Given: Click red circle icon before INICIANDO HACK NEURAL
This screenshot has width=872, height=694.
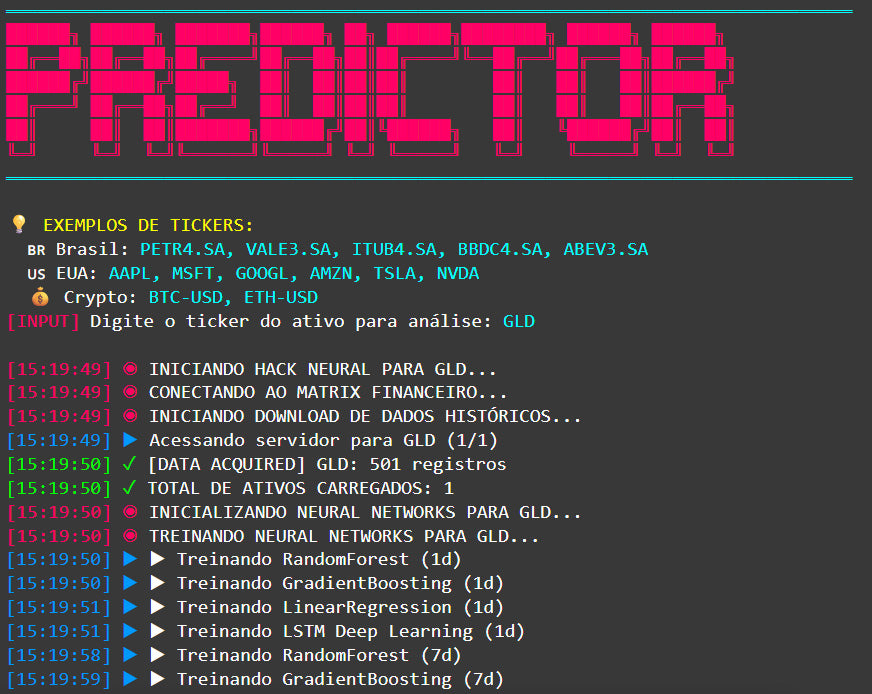Looking at the screenshot, I should click(x=130, y=369).
